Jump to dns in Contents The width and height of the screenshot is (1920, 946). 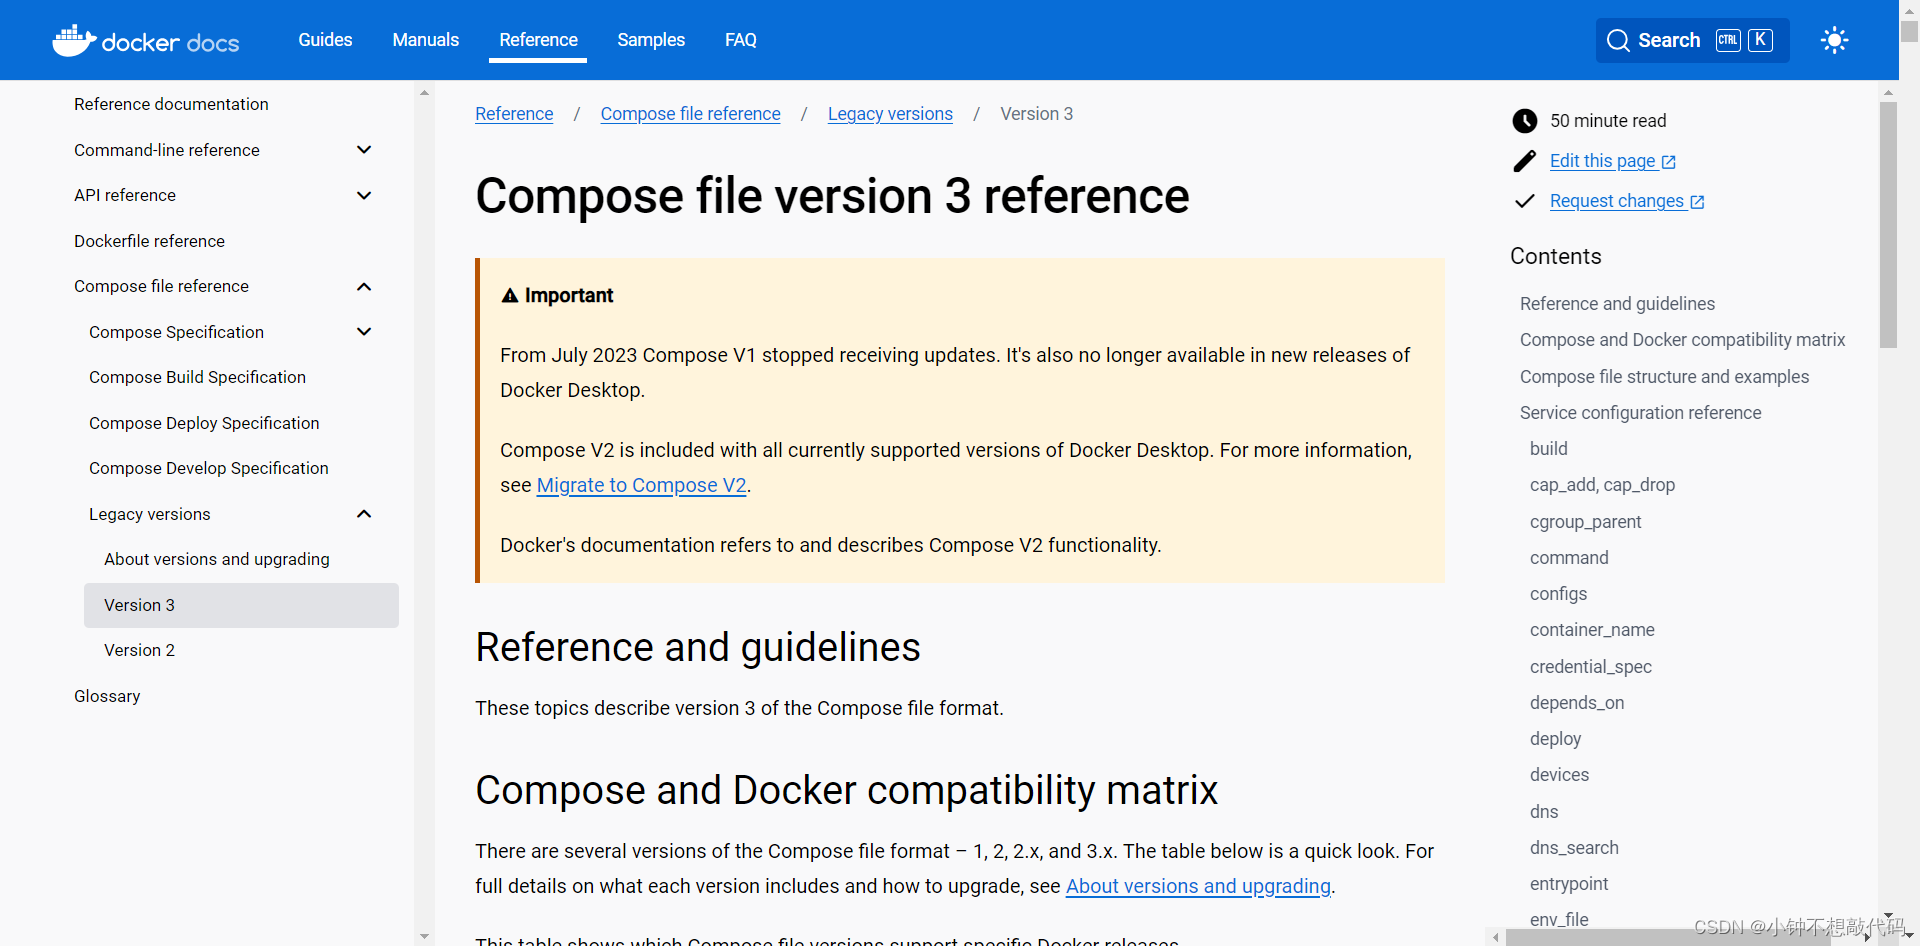[x=1544, y=812]
